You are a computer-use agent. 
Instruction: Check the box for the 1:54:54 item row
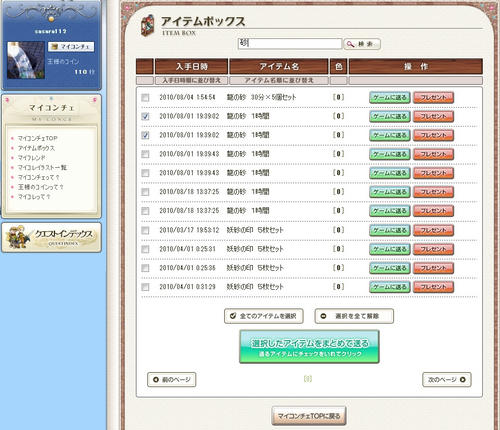pyautogui.click(x=145, y=98)
